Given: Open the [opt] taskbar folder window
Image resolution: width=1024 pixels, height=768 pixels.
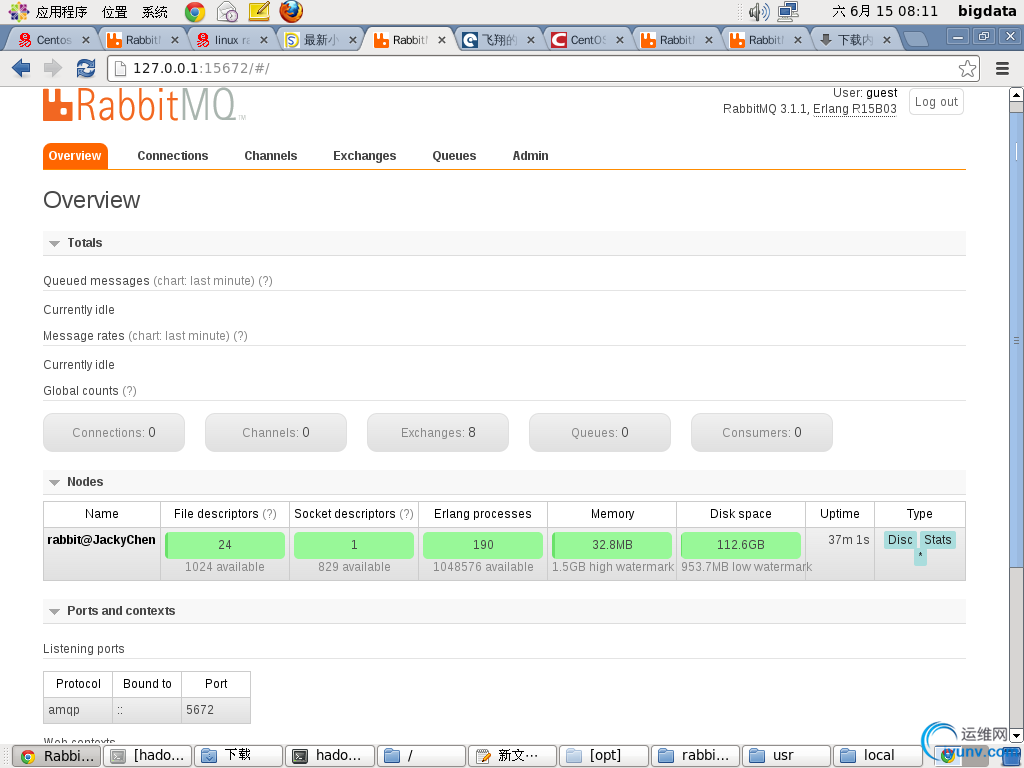Looking at the screenshot, I should point(604,756).
